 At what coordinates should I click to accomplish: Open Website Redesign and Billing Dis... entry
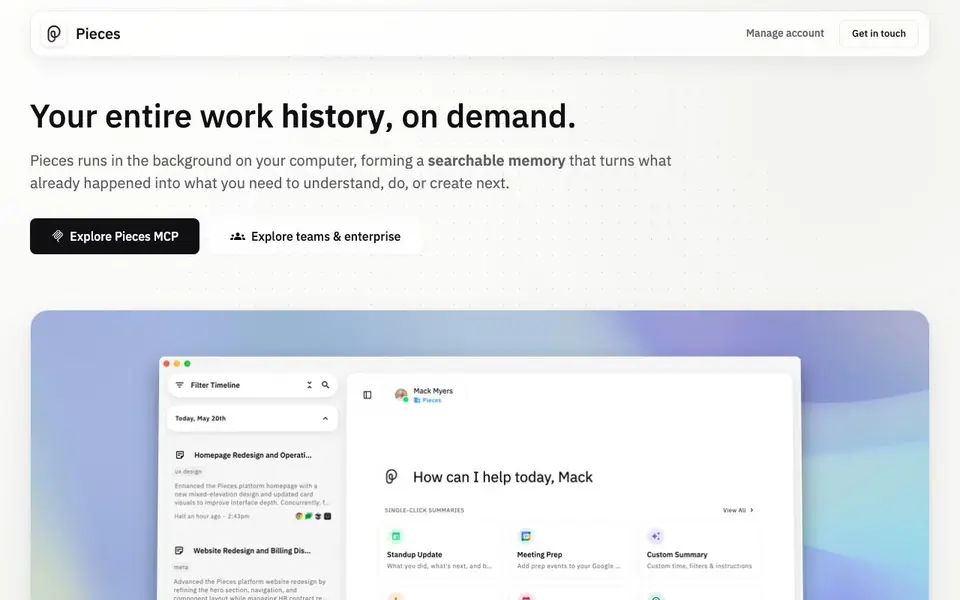tap(252, 550)
